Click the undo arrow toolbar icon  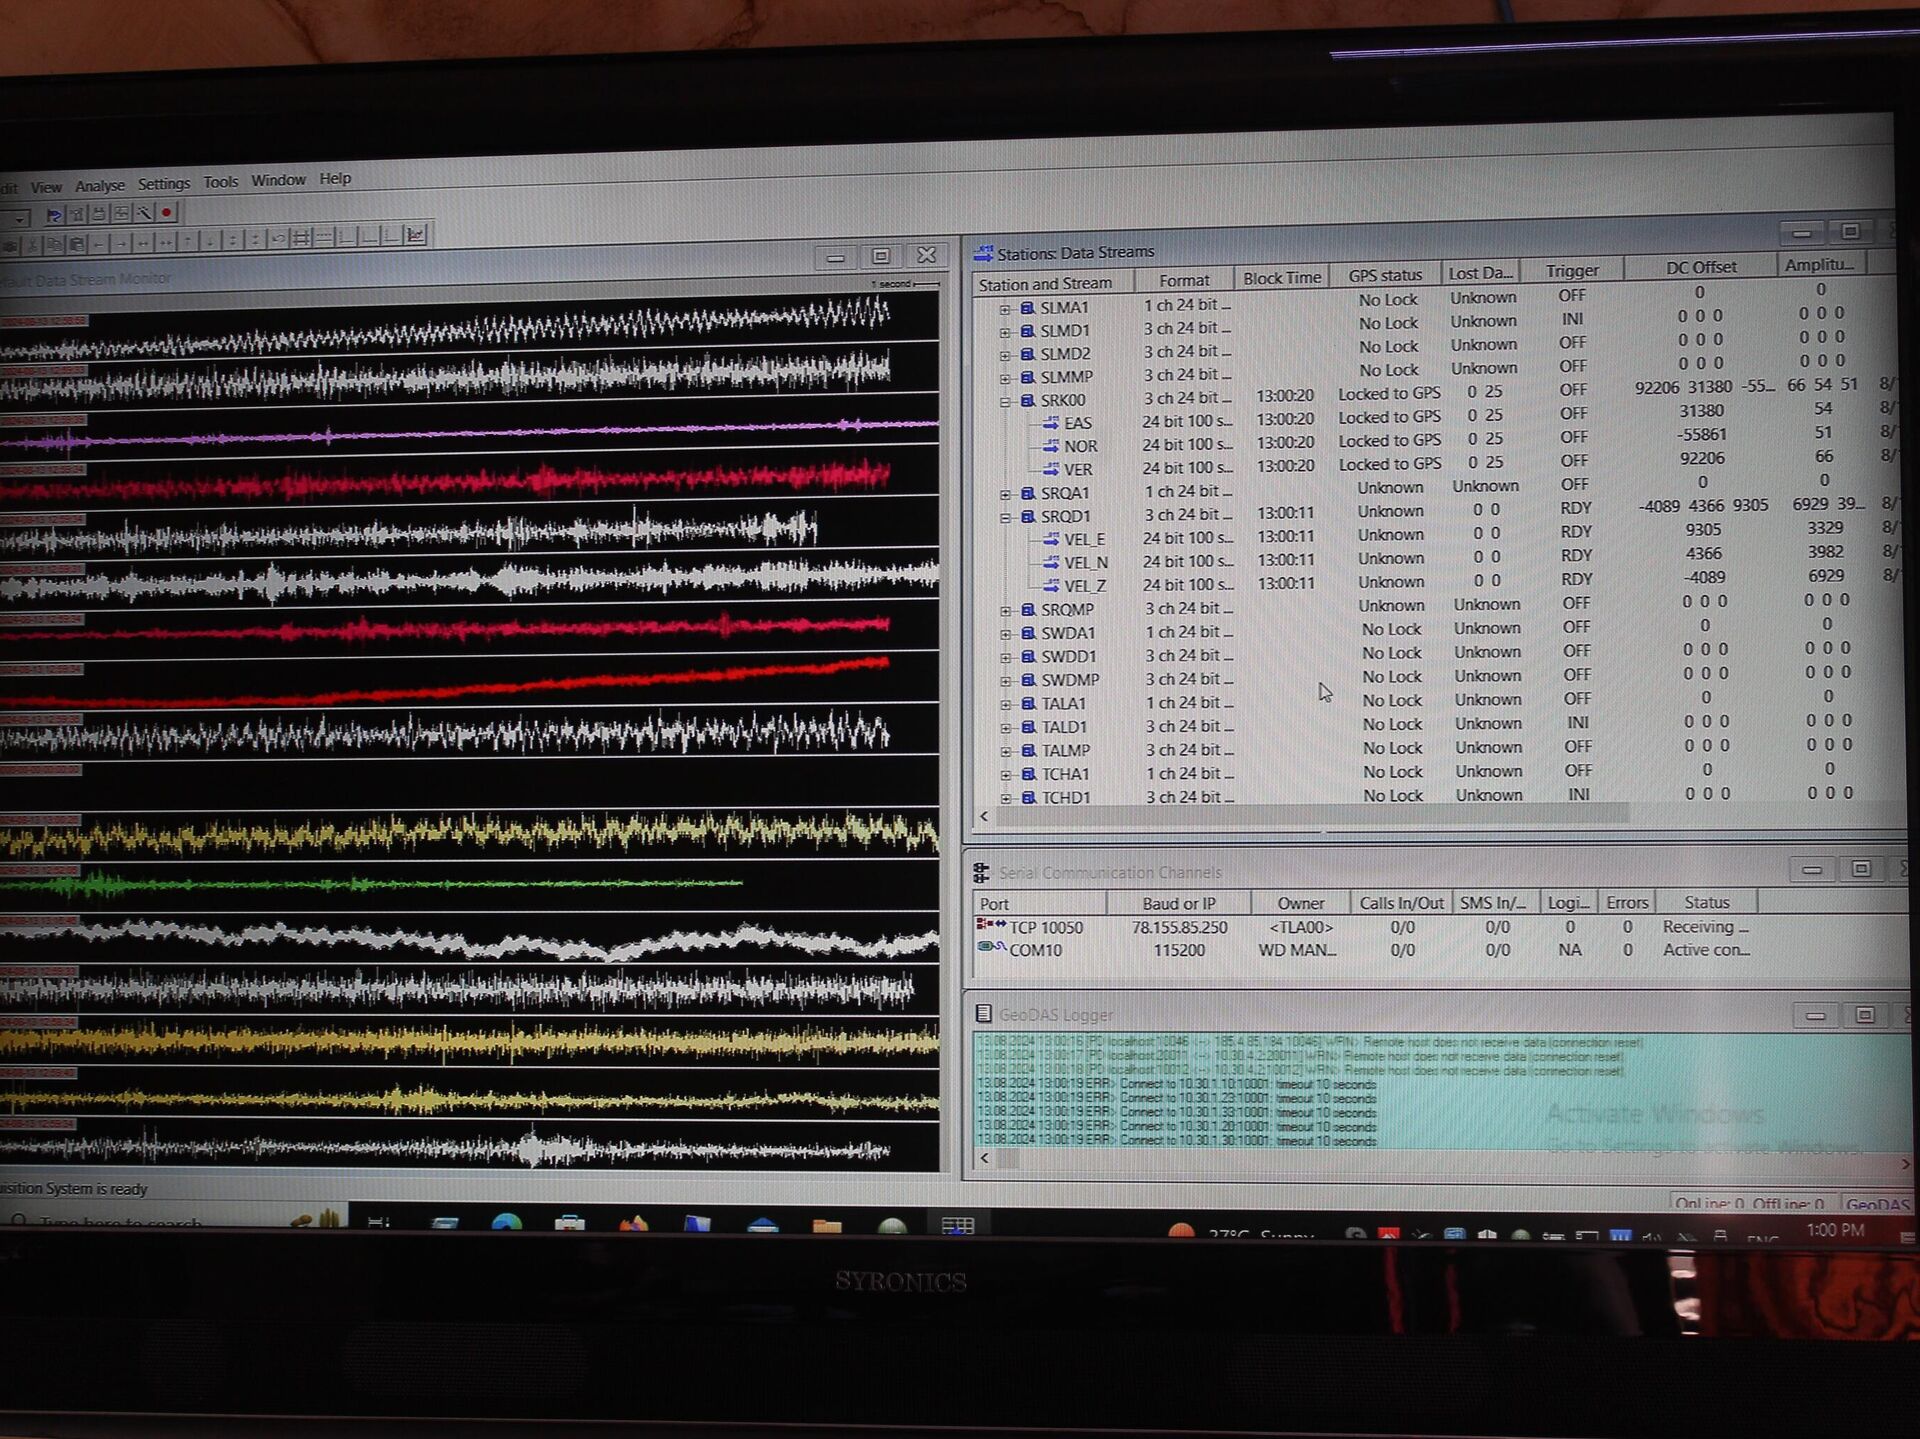(278, 238)
